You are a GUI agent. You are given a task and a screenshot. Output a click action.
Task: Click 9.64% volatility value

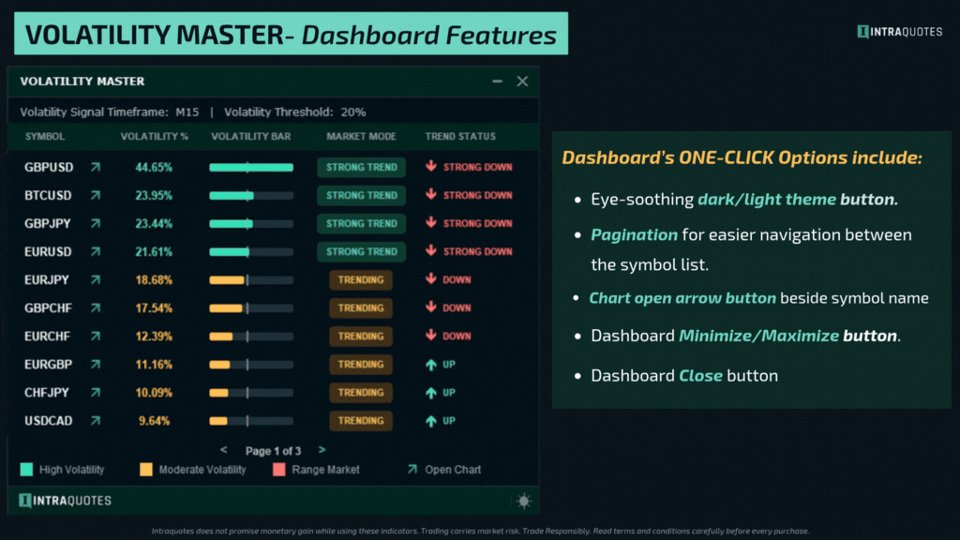[154, 421]
